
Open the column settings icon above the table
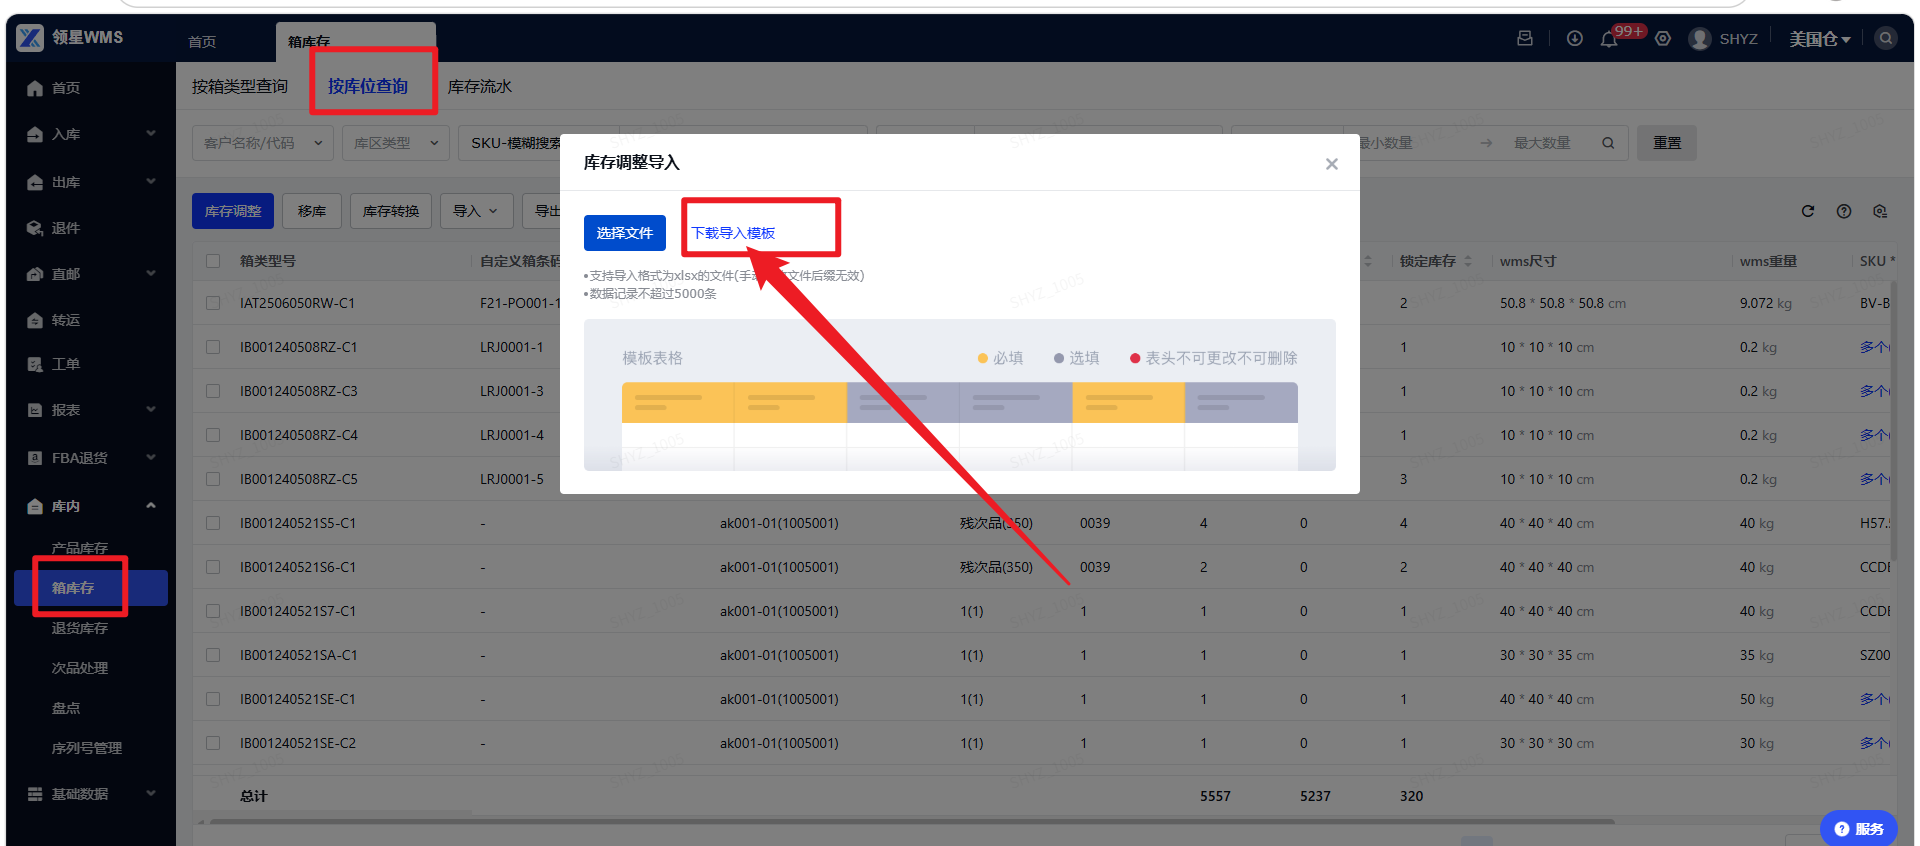(1880, 211)
